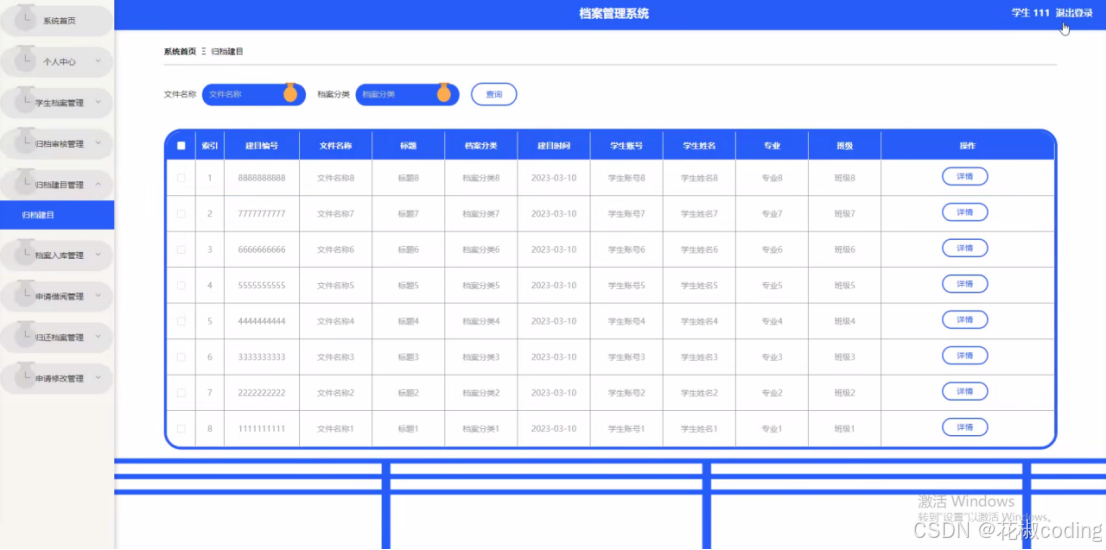Open 详情 for 文件名称3 row
1106x550 pixels.
point(965,356)
